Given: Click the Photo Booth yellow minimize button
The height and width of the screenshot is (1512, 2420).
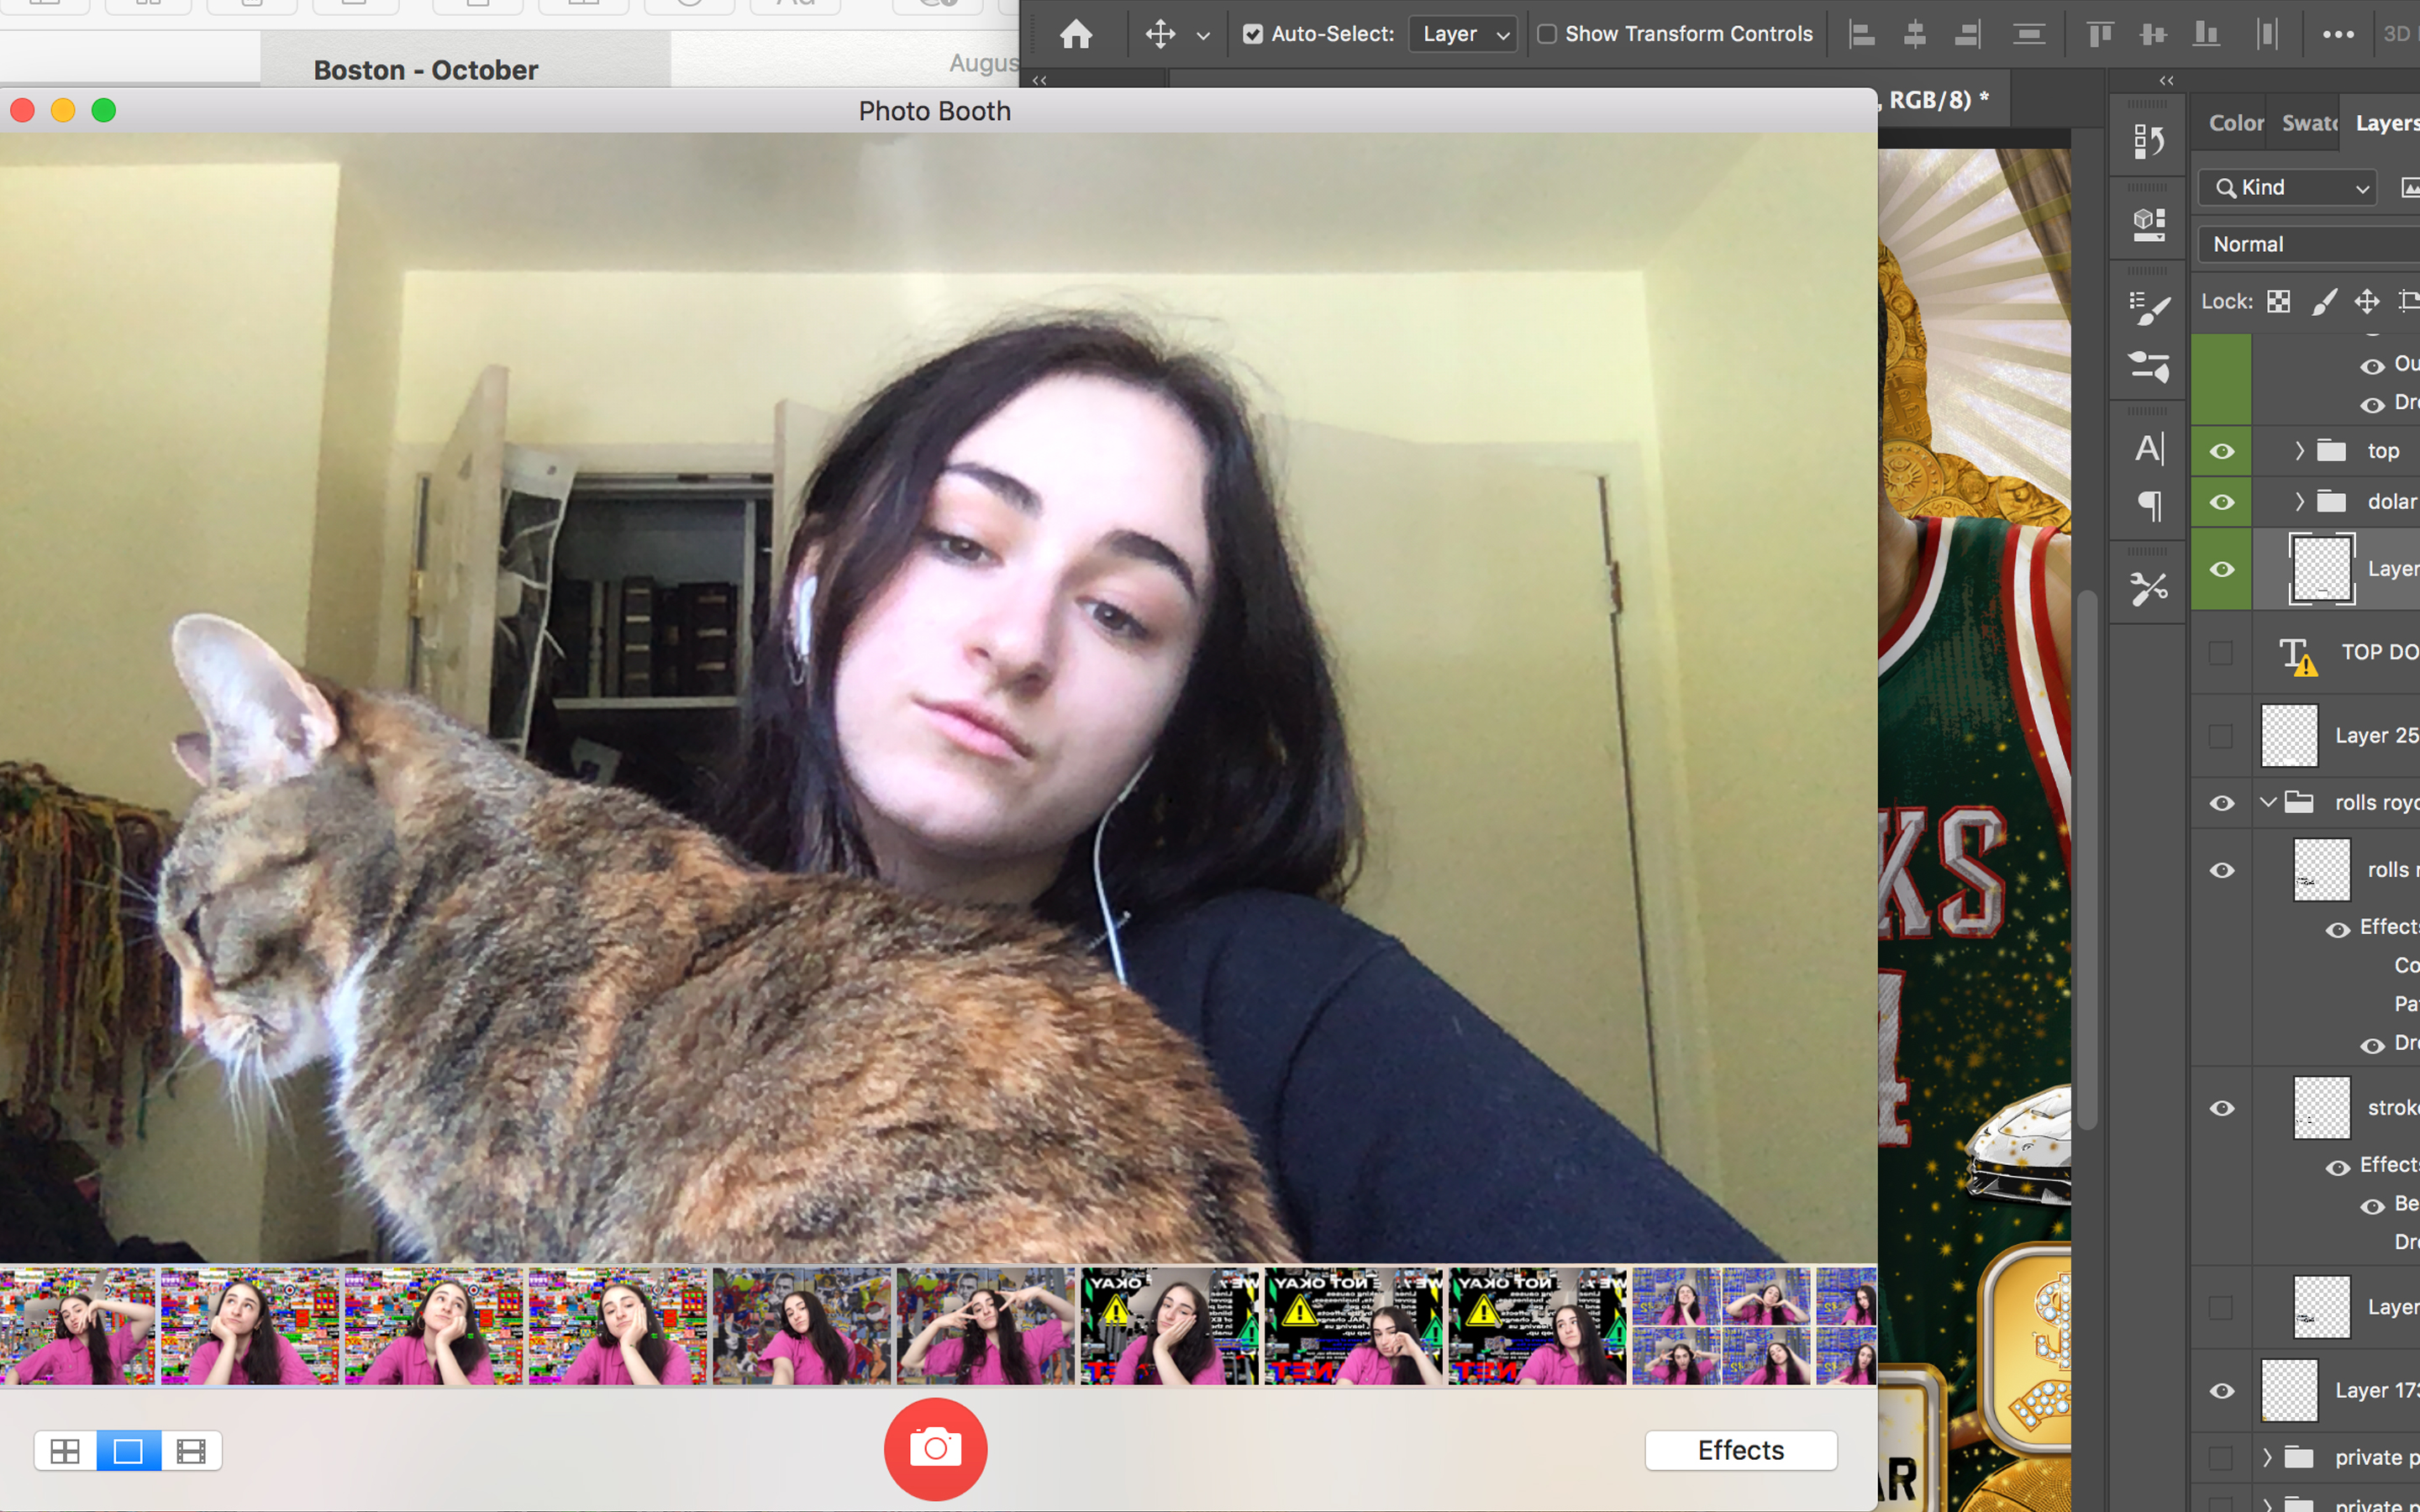Looking at the screenshot, I should [x=63, y=110].
